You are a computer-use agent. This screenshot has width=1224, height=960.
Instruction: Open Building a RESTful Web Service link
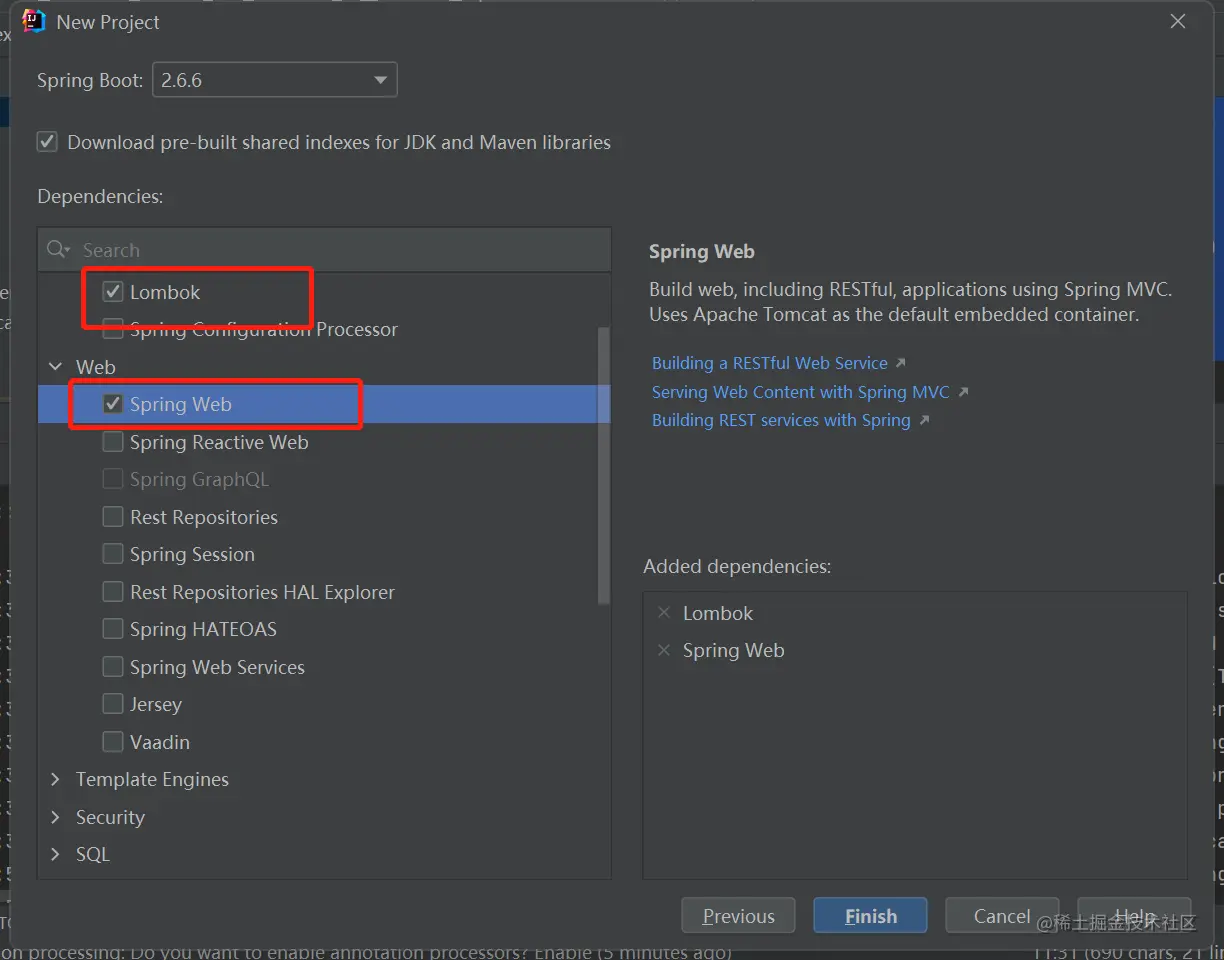click(x=770, y=363)
